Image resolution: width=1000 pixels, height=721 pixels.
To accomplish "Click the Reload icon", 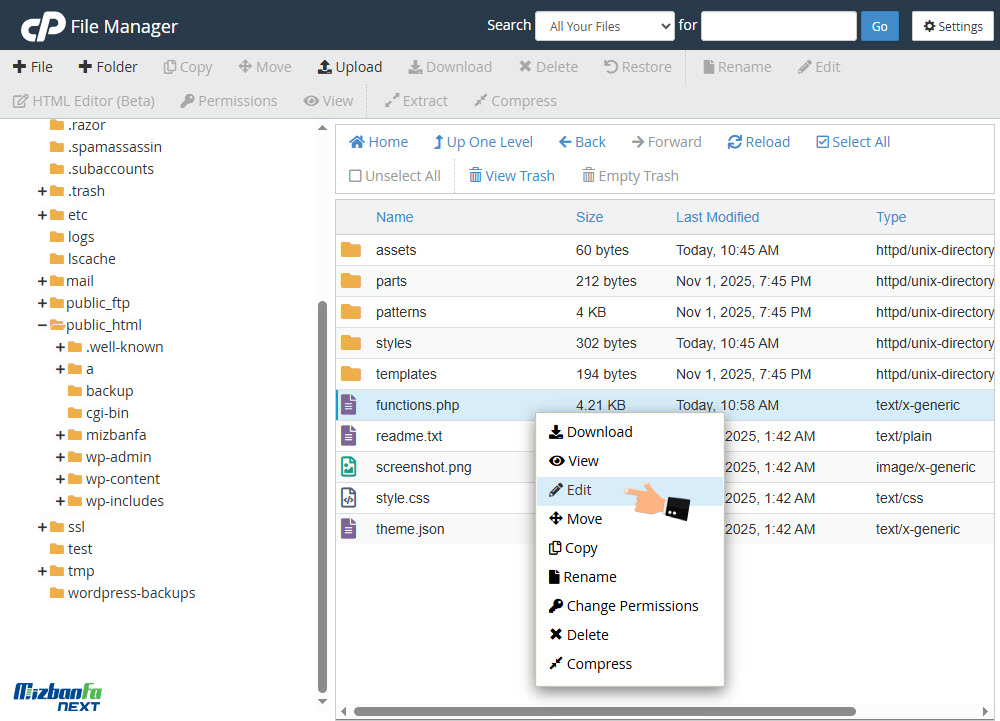I will pos(735,142).
